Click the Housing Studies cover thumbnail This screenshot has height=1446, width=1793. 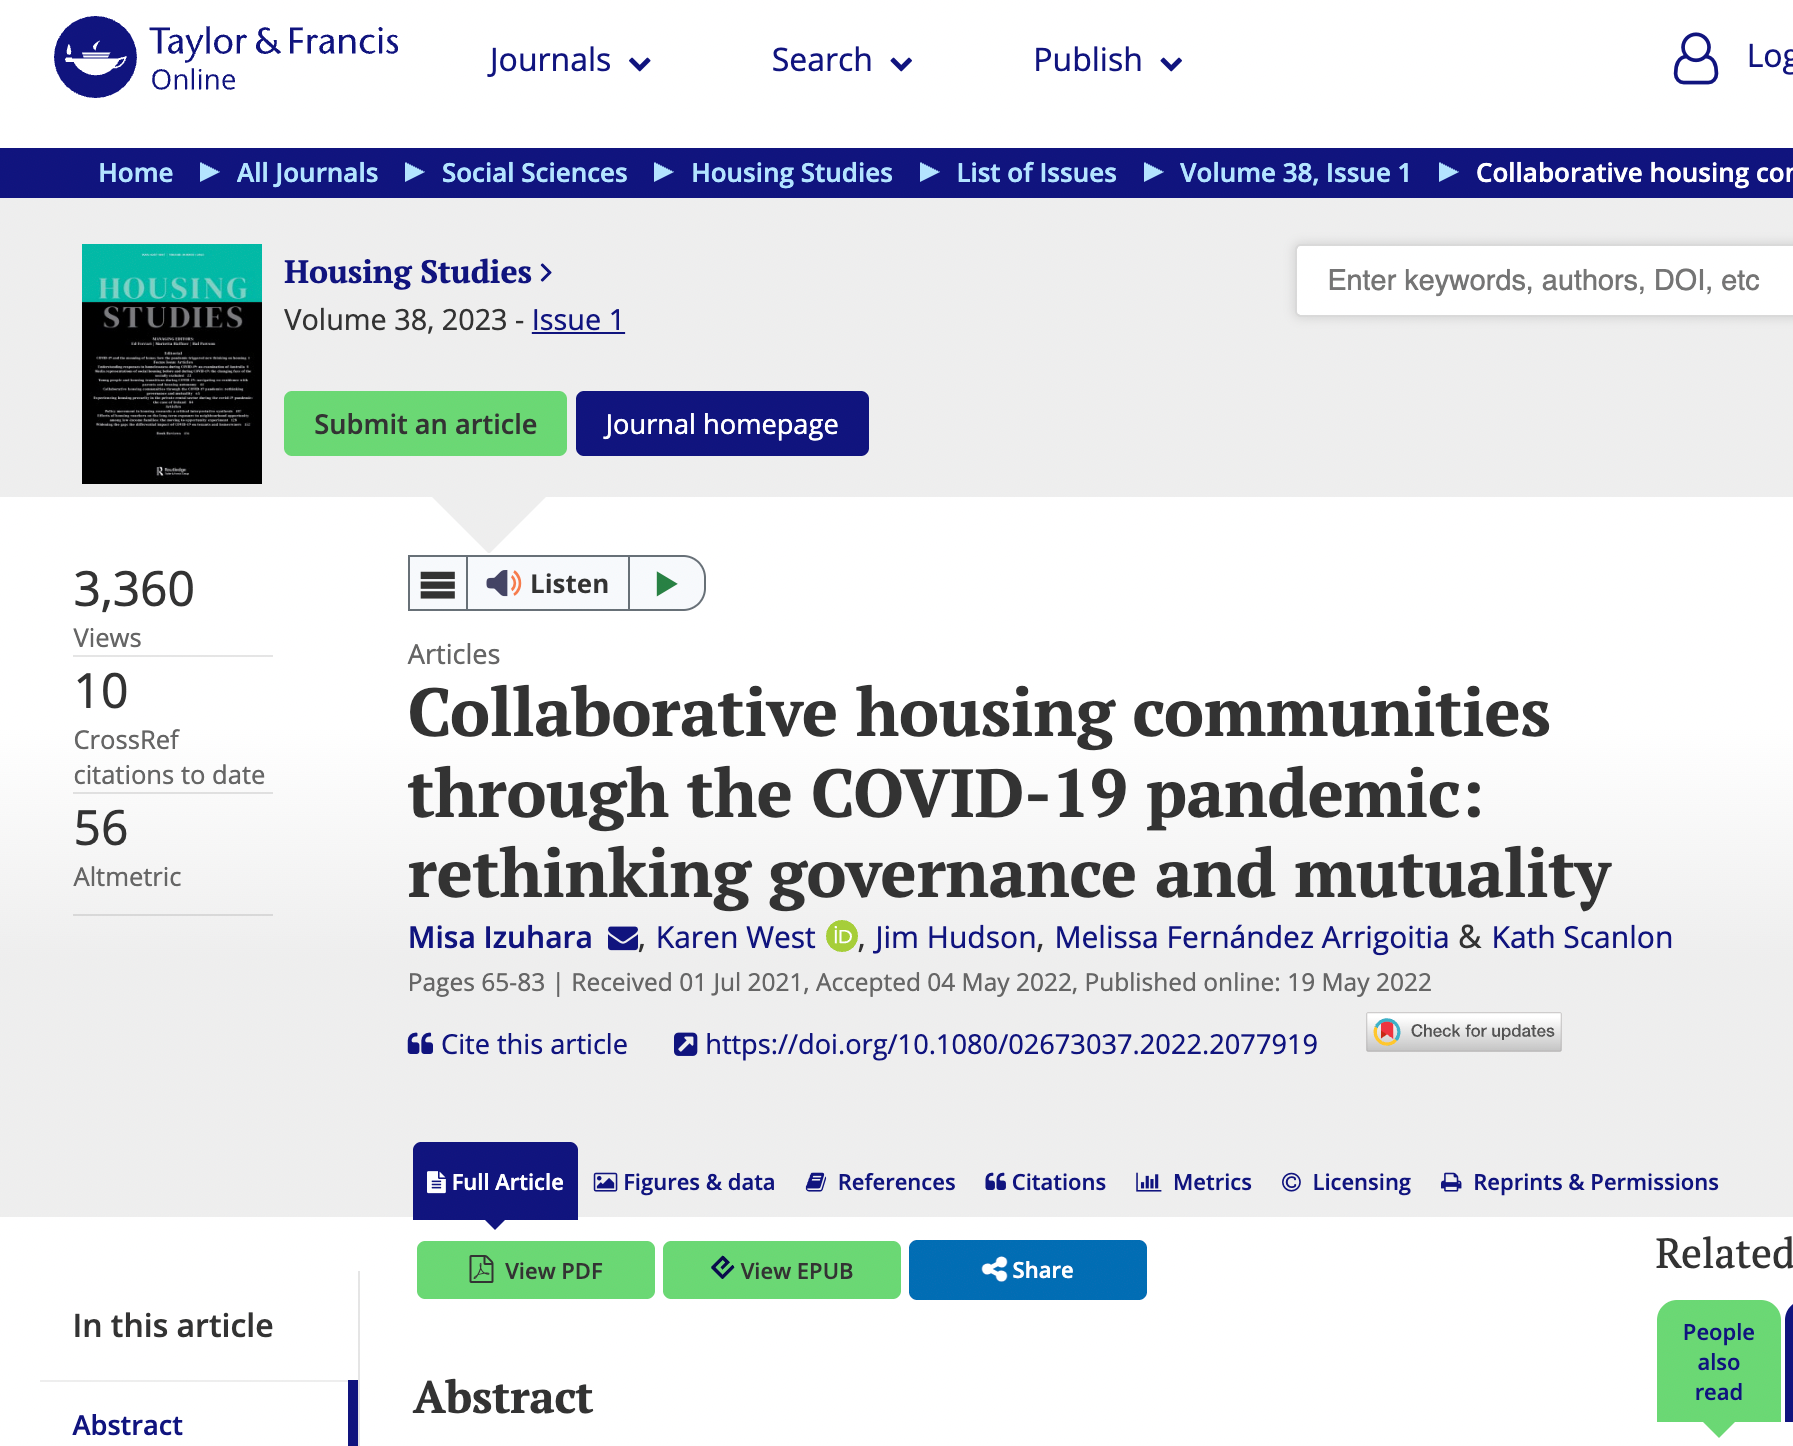pos(172,364)
